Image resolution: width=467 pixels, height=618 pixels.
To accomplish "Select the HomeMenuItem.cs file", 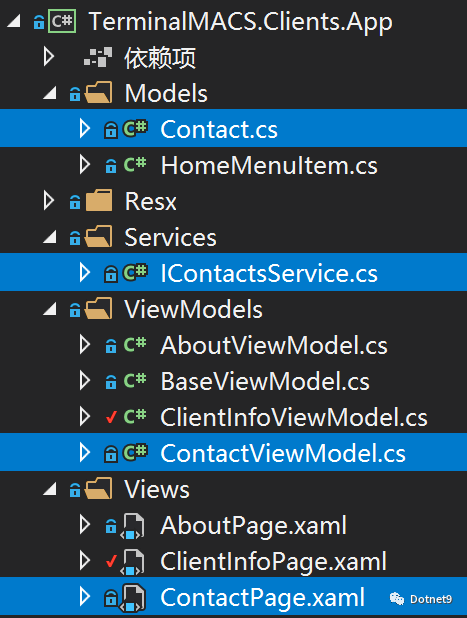I will (x=269, y=165).
